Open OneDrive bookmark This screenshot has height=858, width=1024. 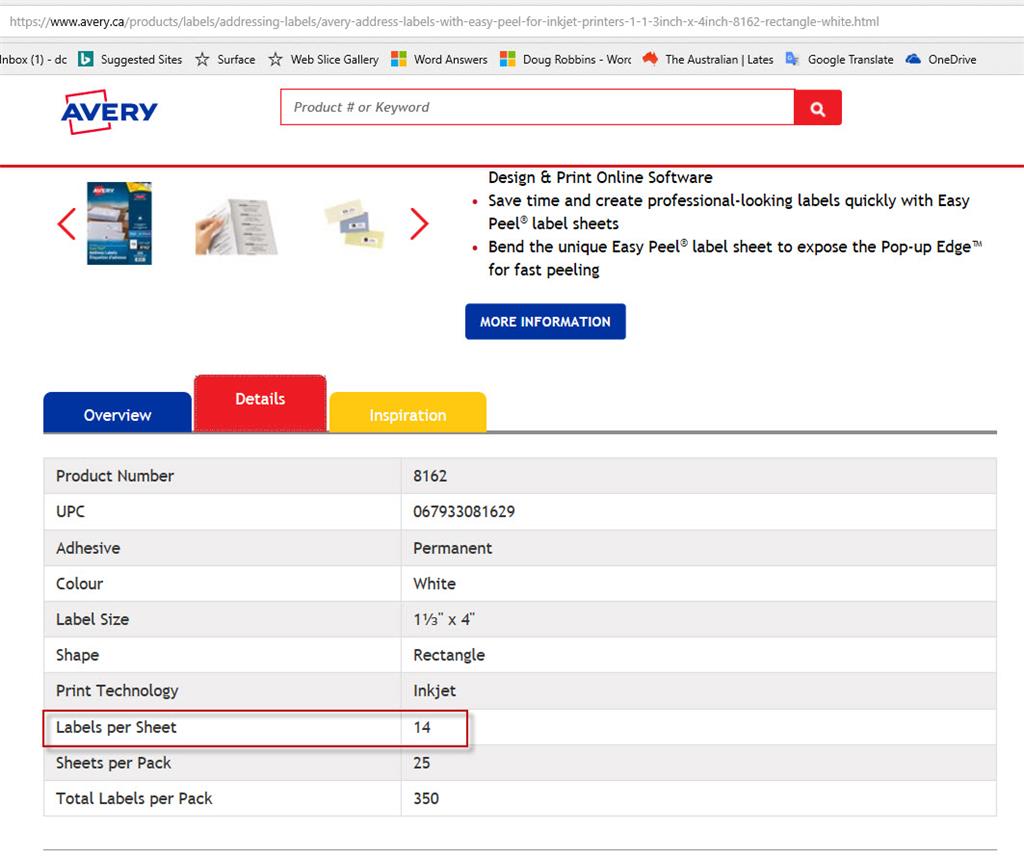click(x=941, y=59)
